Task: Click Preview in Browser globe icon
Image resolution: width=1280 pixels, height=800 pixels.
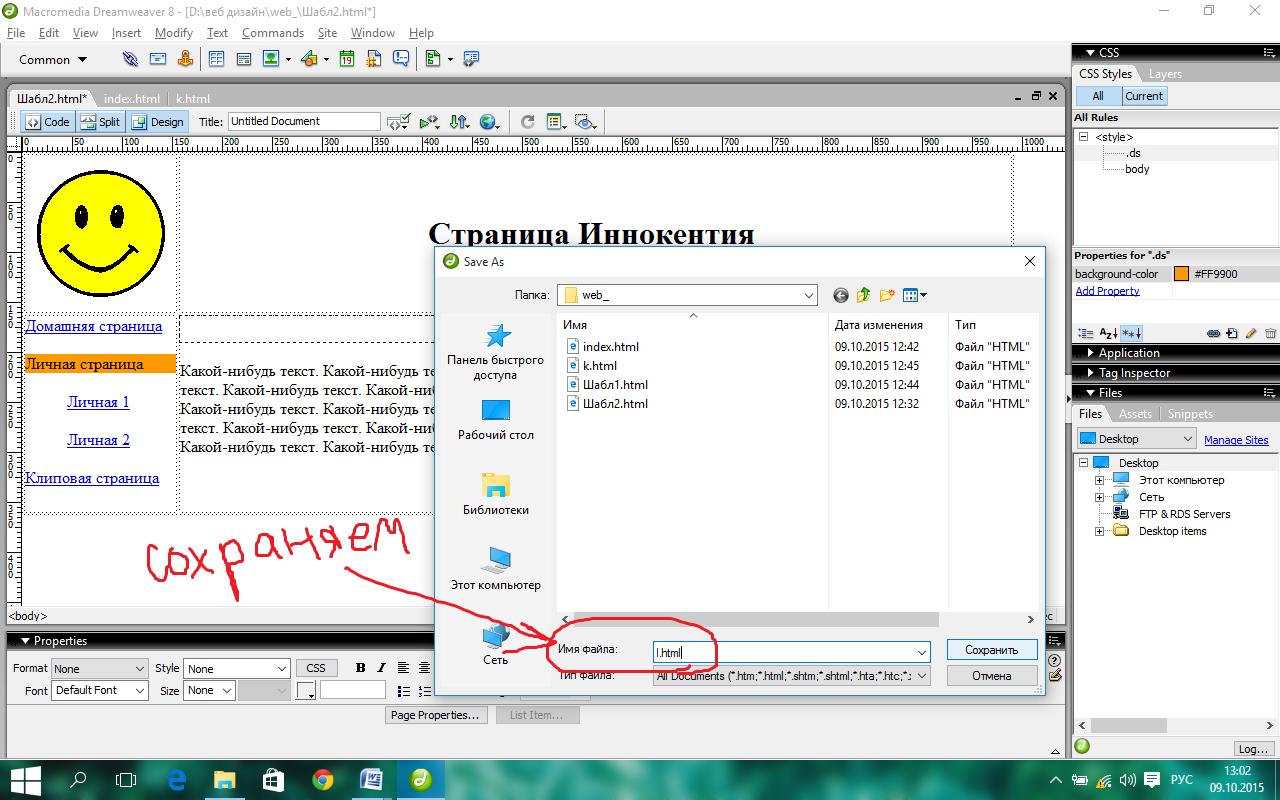Action: 489,122
